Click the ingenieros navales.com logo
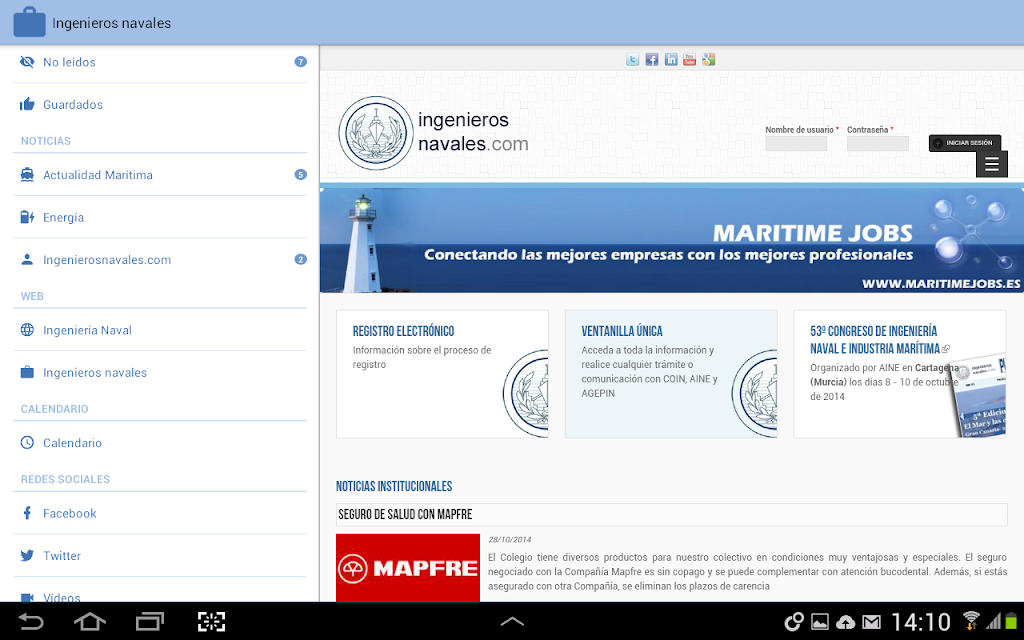Image resolution: width=1024 pixels, height=640 pixels. pyautogui.click(x=434, y=133)
